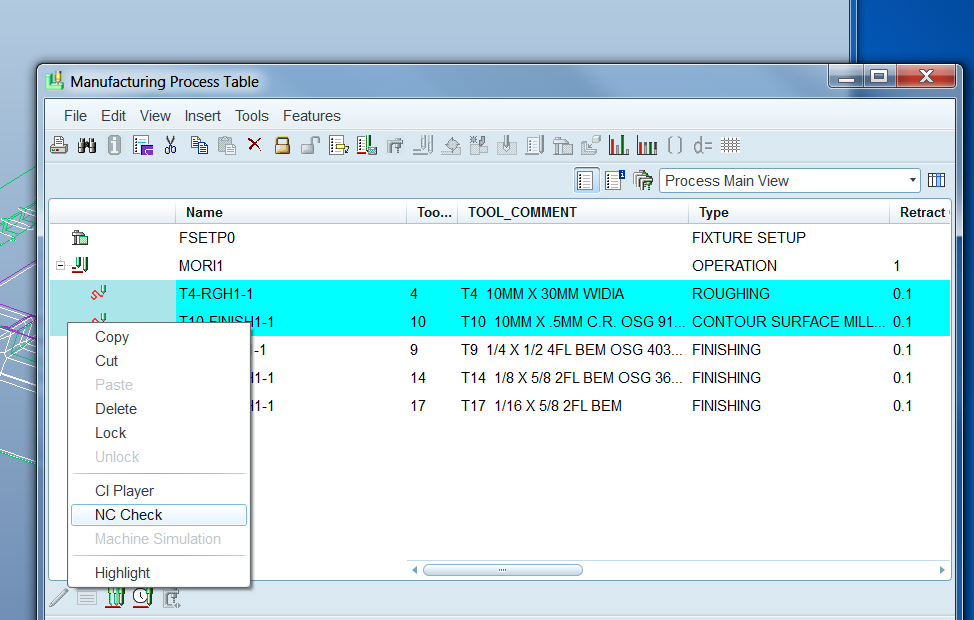Choose Cut from the context menu
Viewport: 974px width, 620px height.
[x=159, y=361]
